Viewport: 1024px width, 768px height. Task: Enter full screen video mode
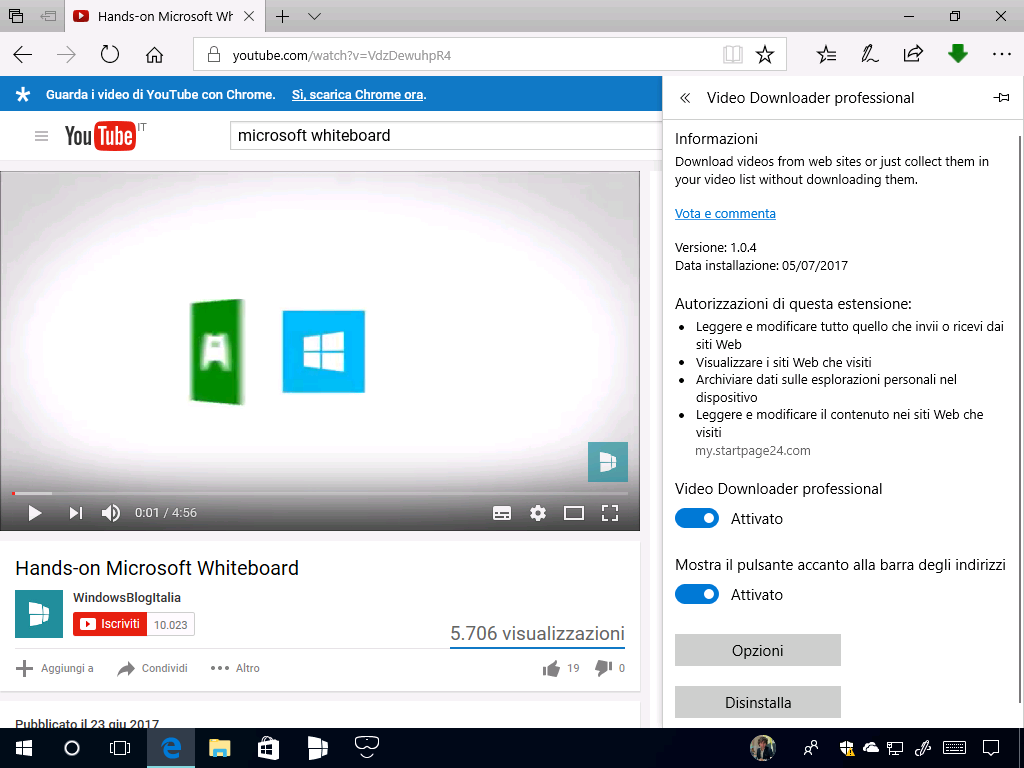(610, 513)
